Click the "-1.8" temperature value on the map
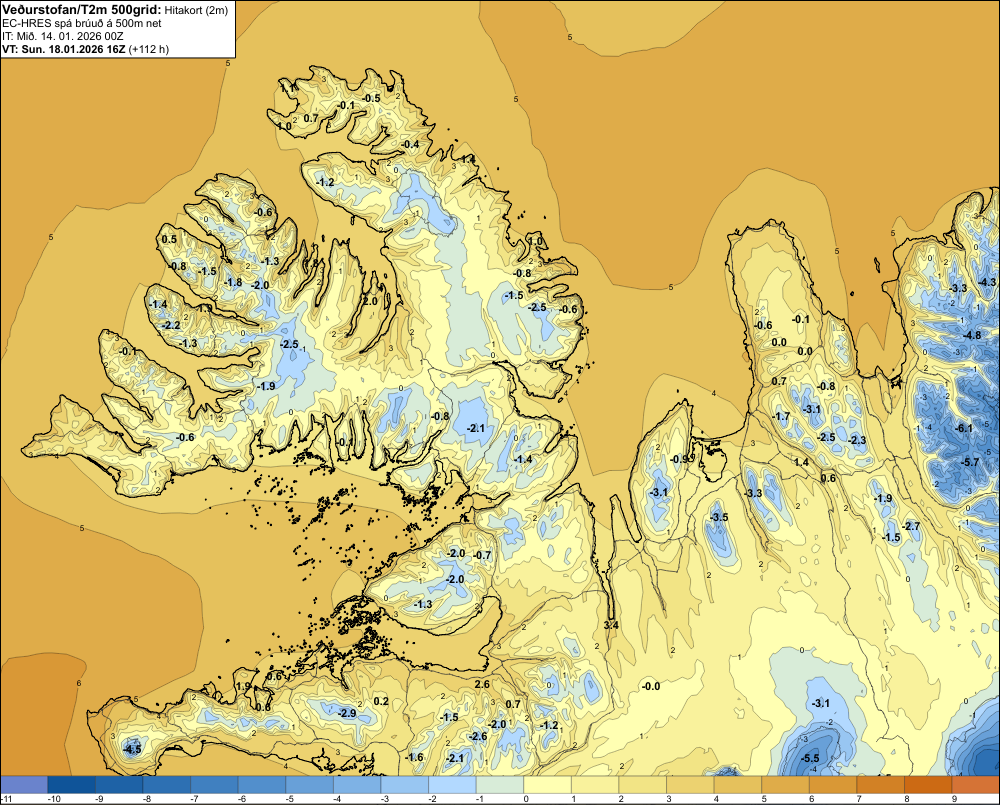 (233, 283)
